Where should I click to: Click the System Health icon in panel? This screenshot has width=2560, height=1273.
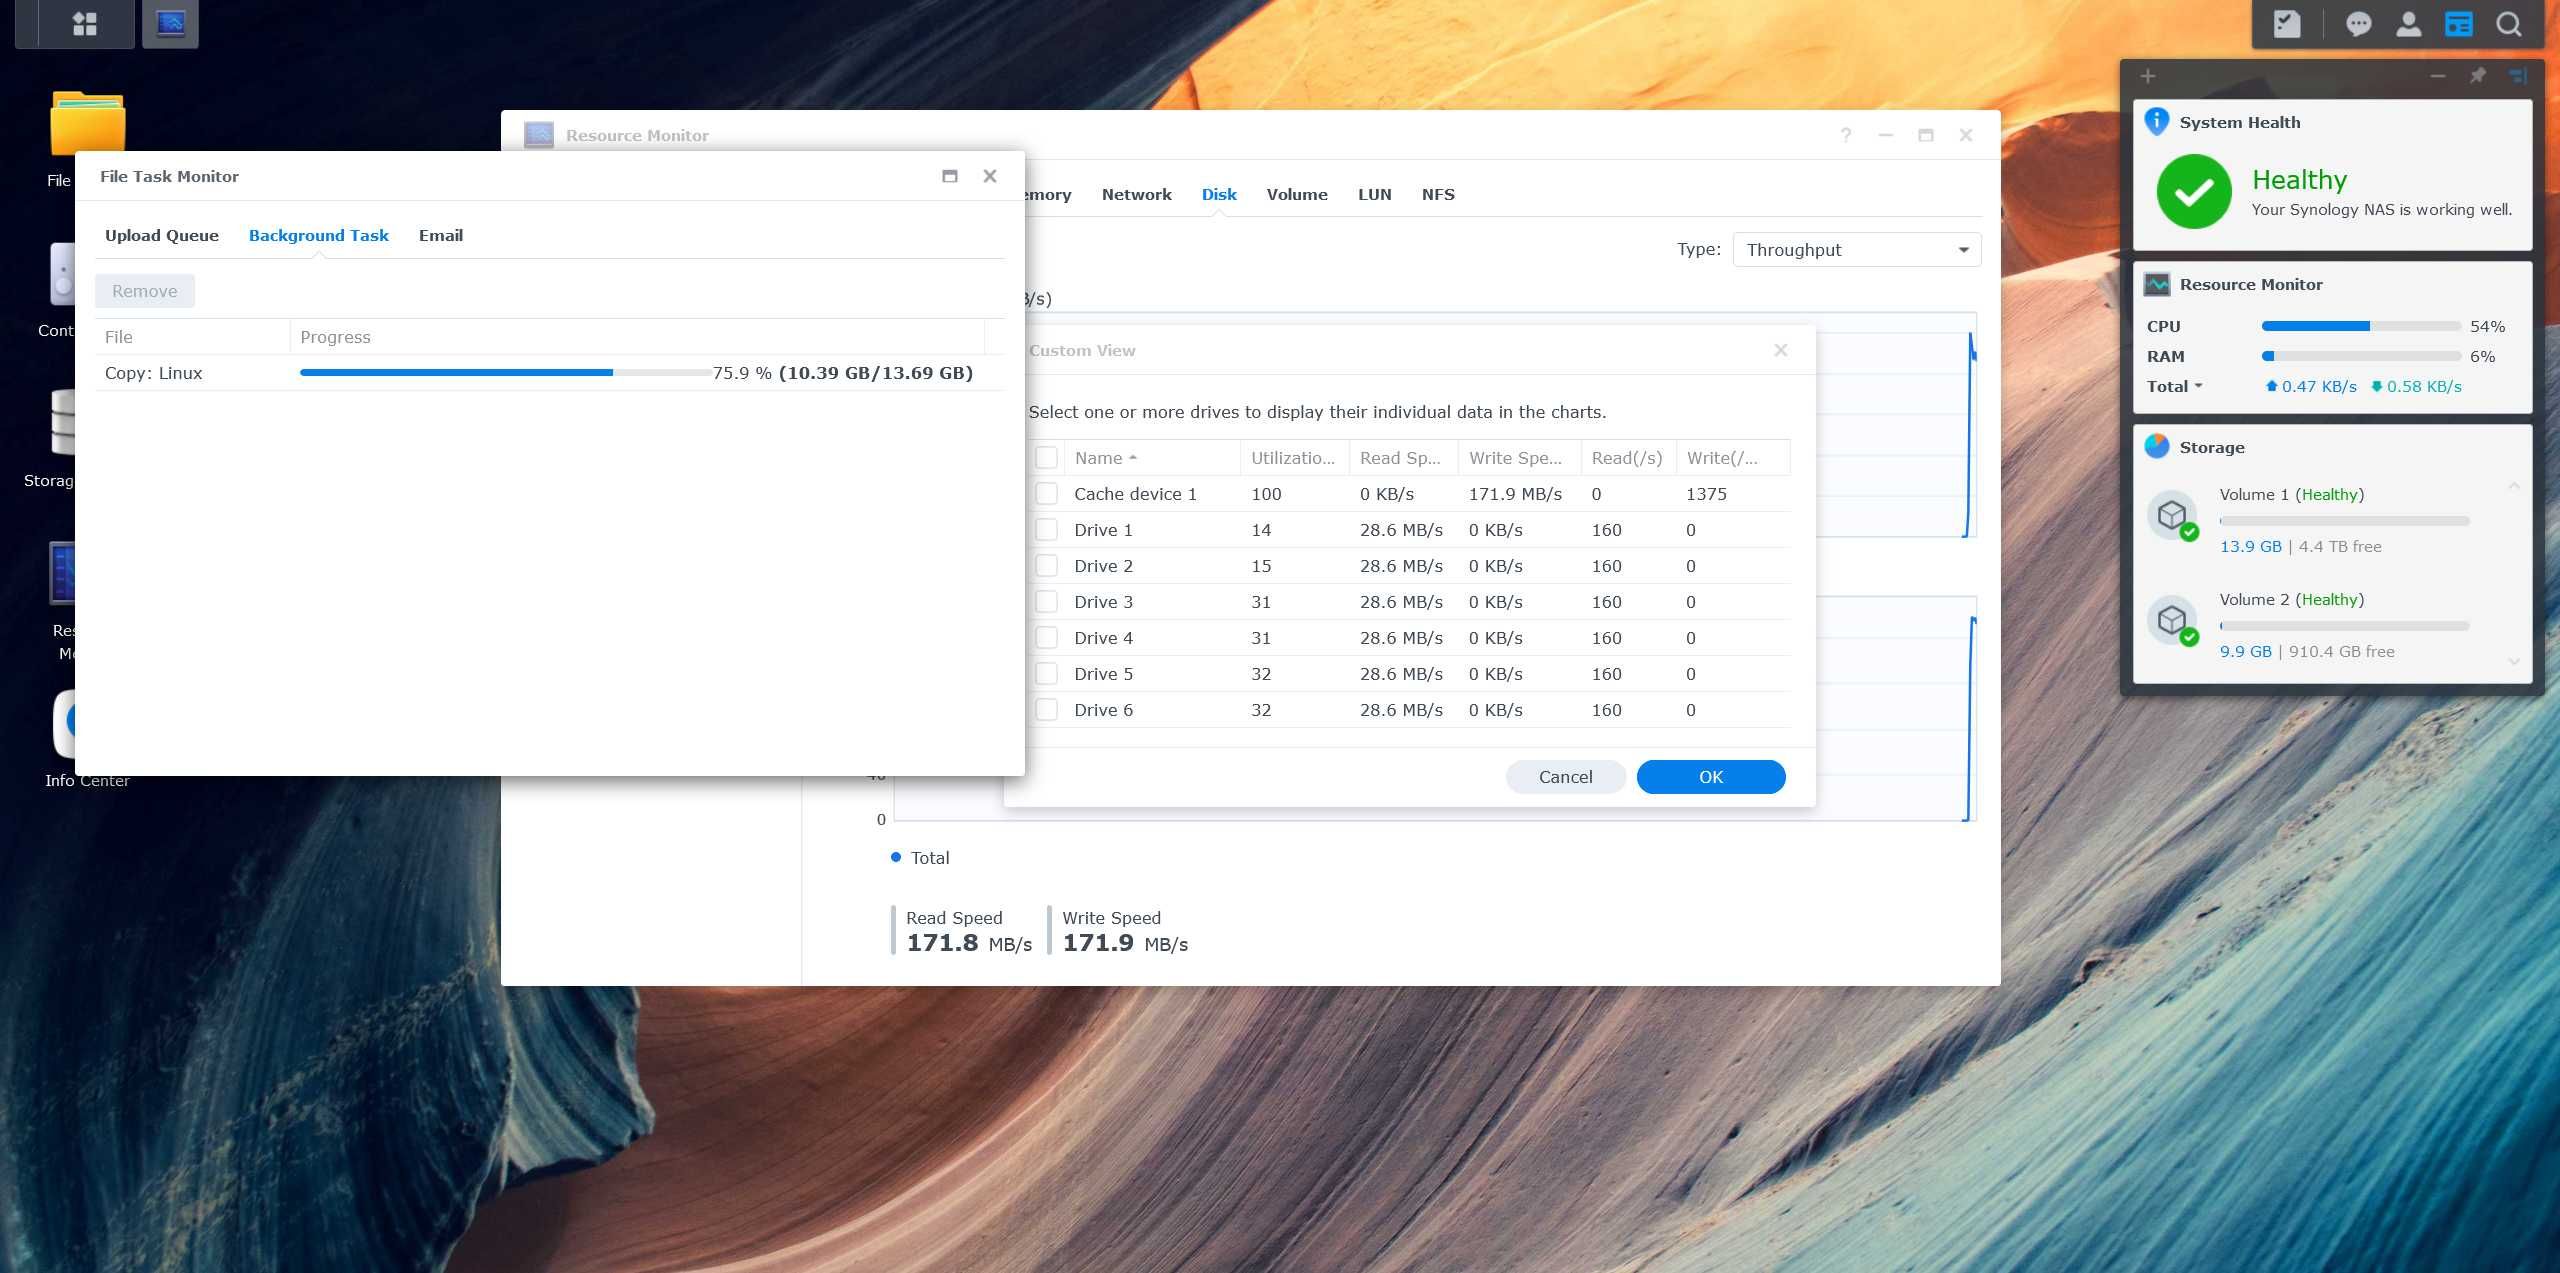[x=2457, y=21]
